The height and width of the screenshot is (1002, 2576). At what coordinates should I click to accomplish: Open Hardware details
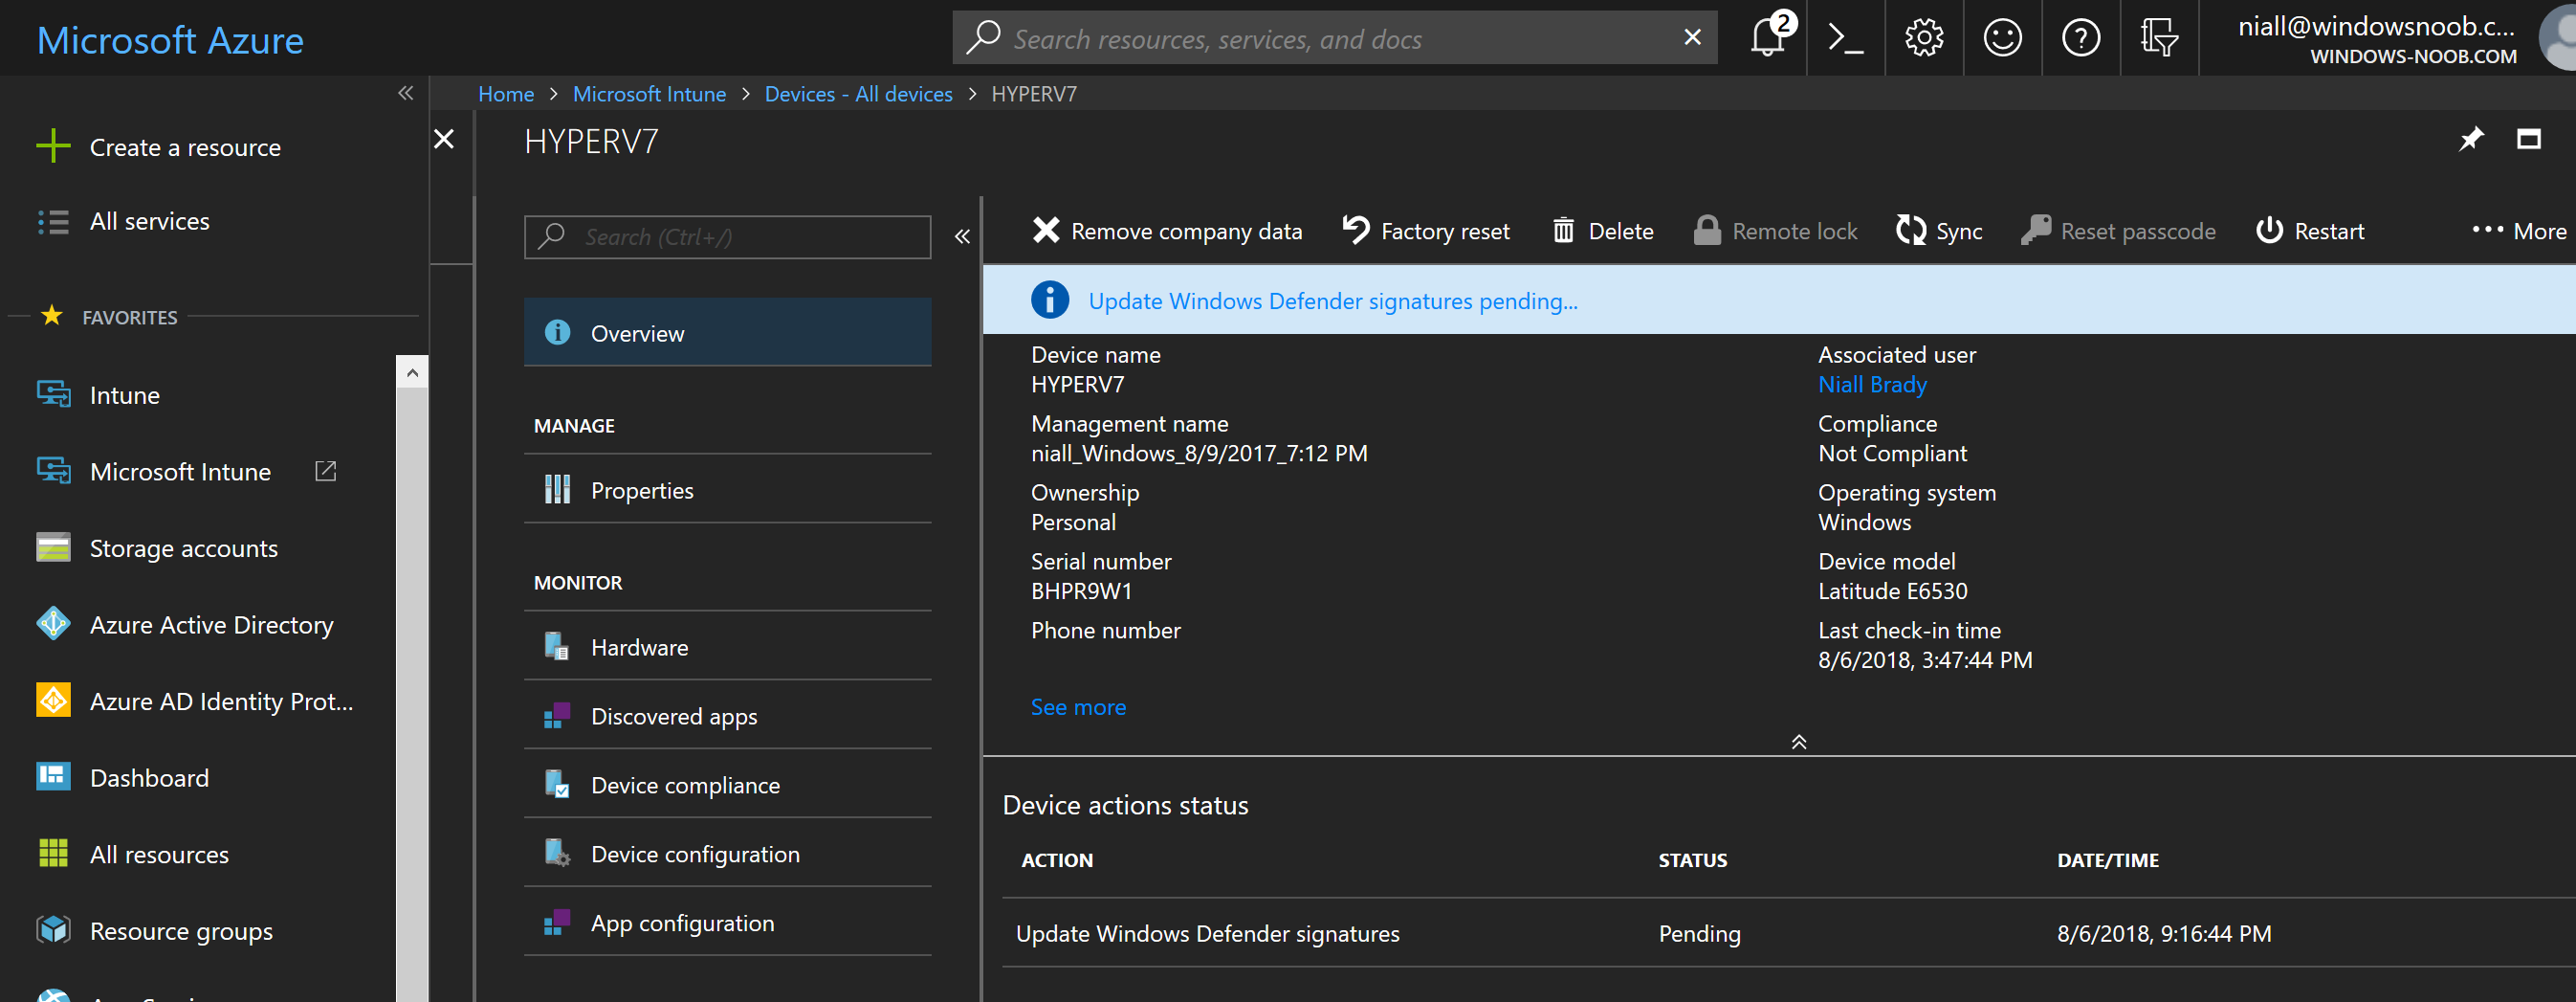tap(727, 647)
